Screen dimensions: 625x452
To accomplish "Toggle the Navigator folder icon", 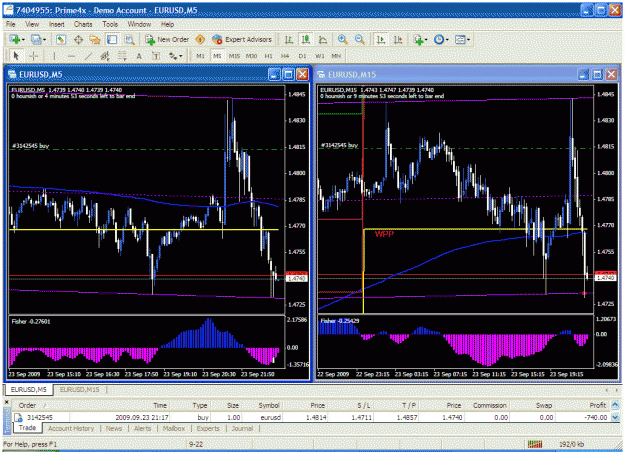I will pos(95,39).
